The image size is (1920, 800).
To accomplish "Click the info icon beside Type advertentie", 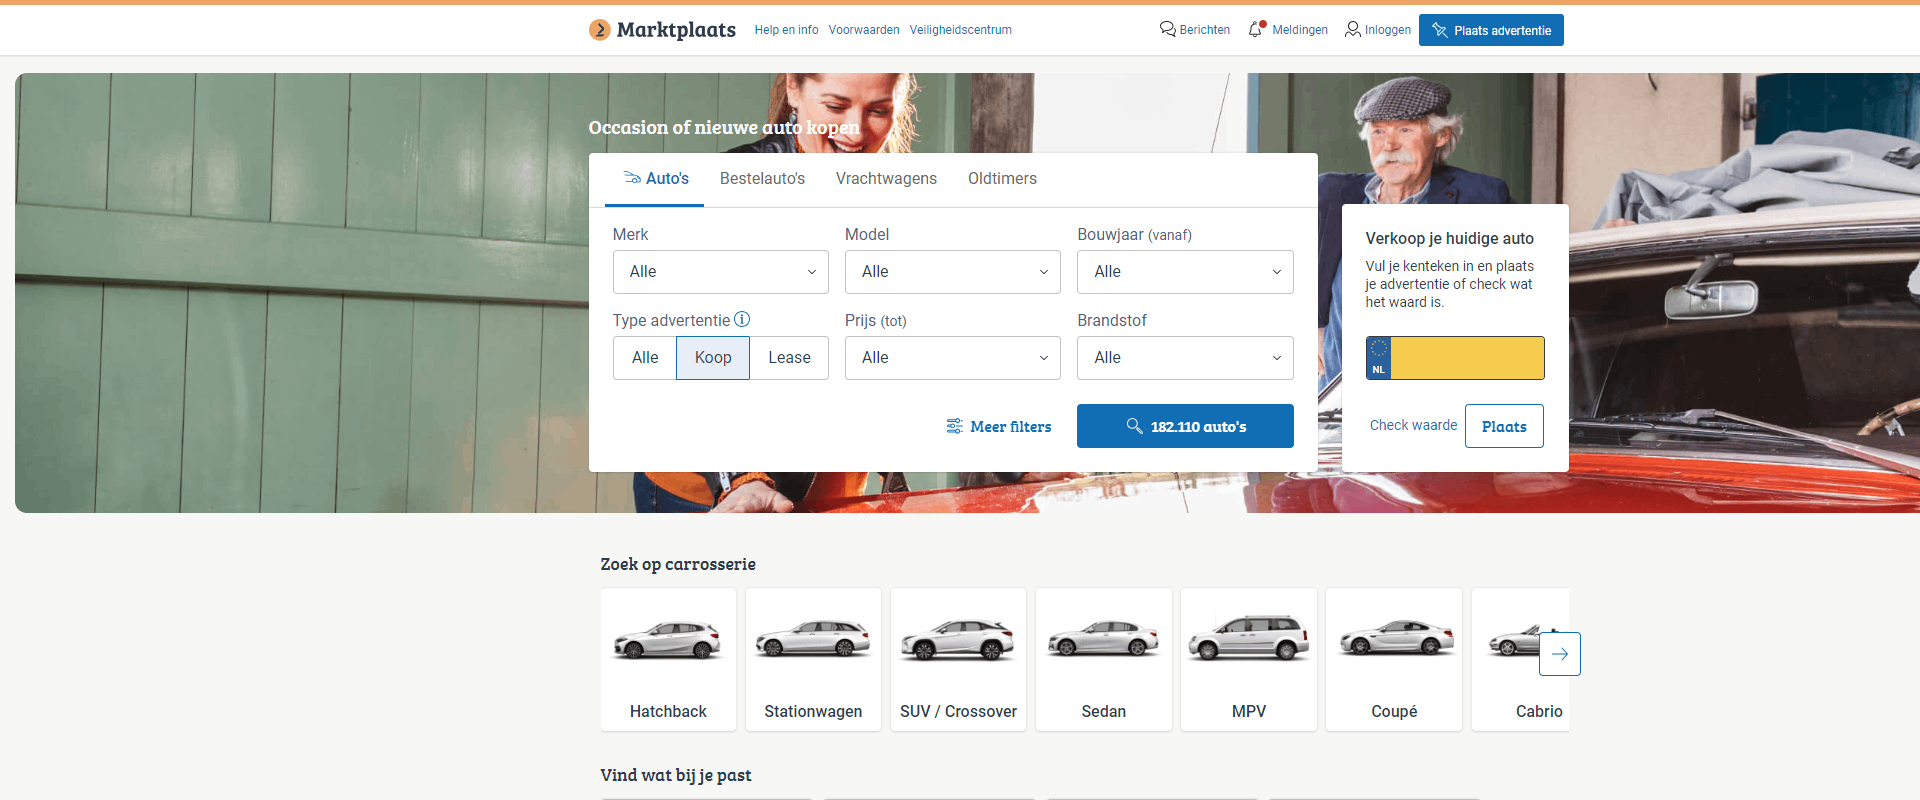I will (x=742, y=320).
